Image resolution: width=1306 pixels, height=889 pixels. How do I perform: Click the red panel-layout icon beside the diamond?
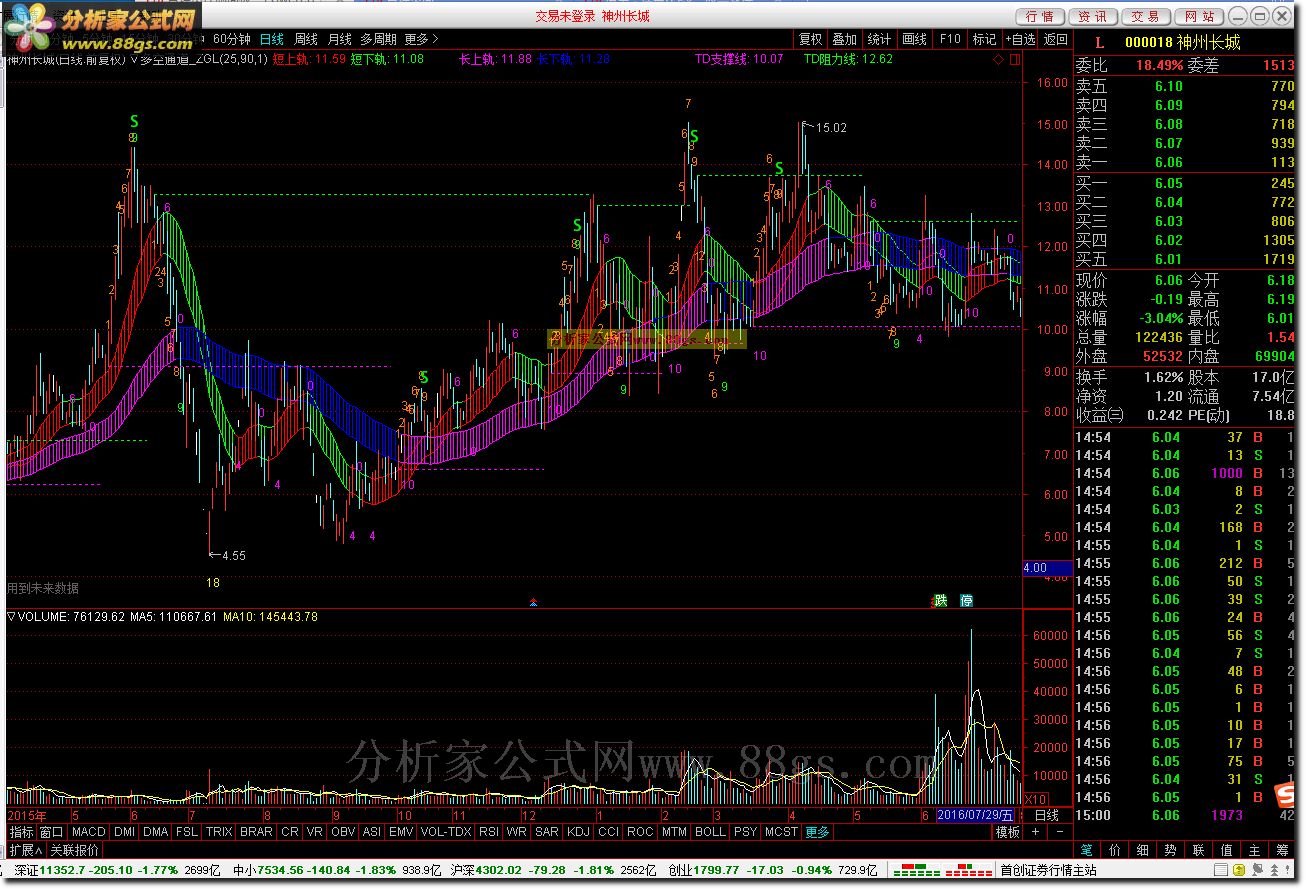coord(1015,60)
